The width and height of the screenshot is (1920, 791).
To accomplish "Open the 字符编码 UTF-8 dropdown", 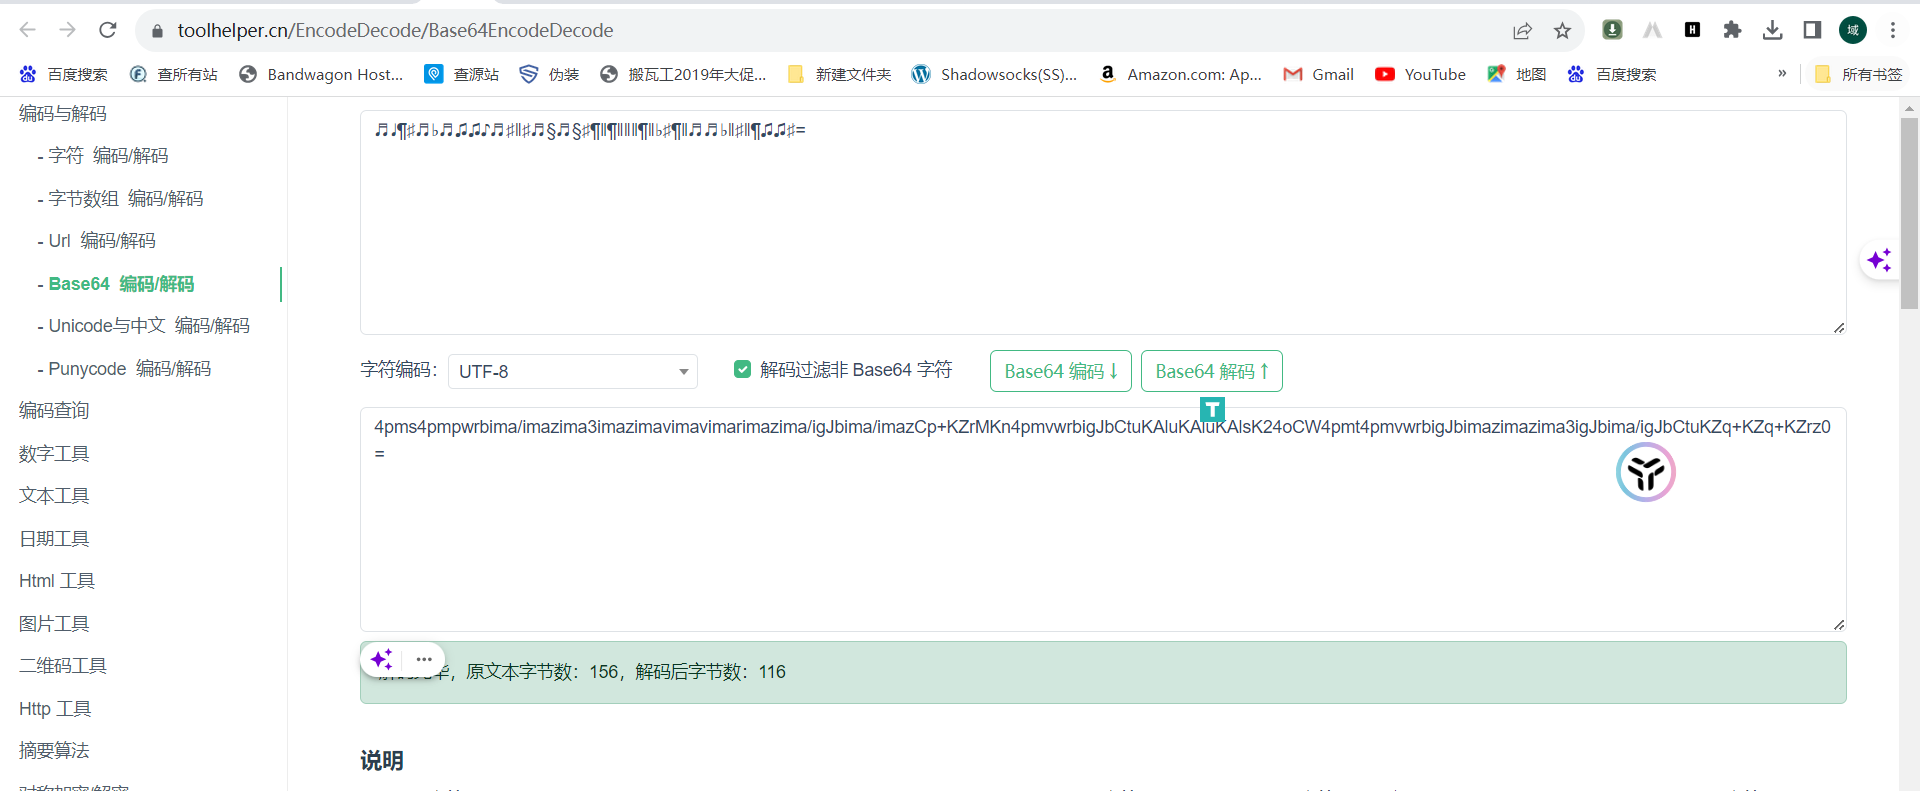I will 573,371.
